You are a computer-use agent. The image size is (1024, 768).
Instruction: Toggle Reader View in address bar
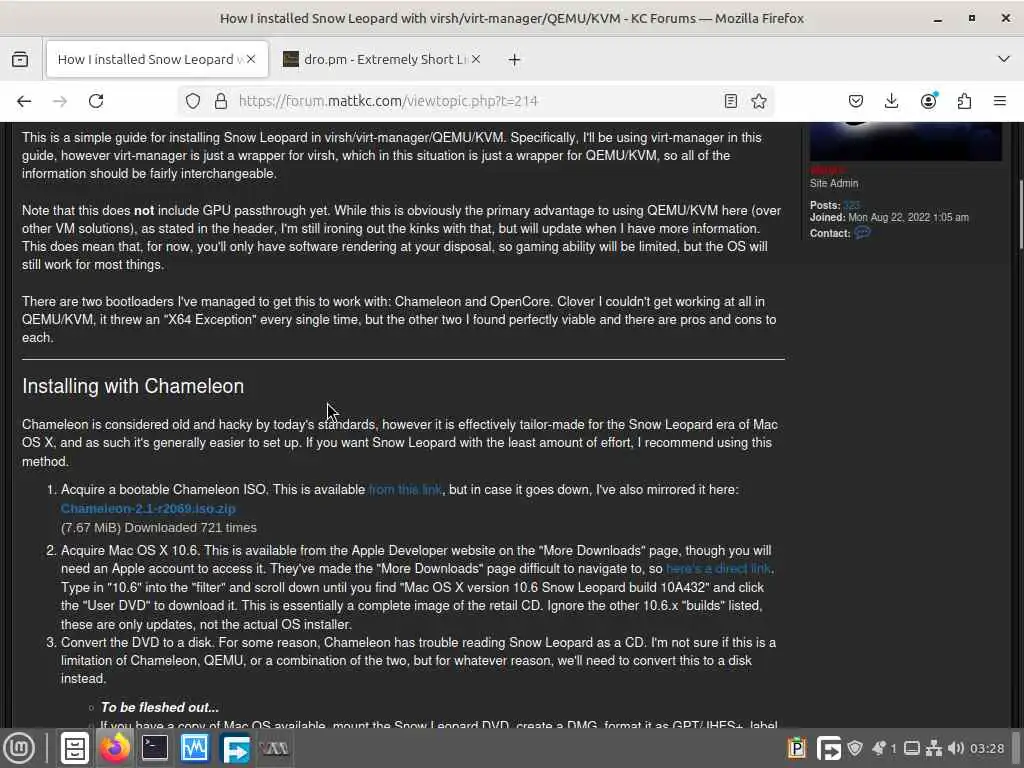click(731, 101)
